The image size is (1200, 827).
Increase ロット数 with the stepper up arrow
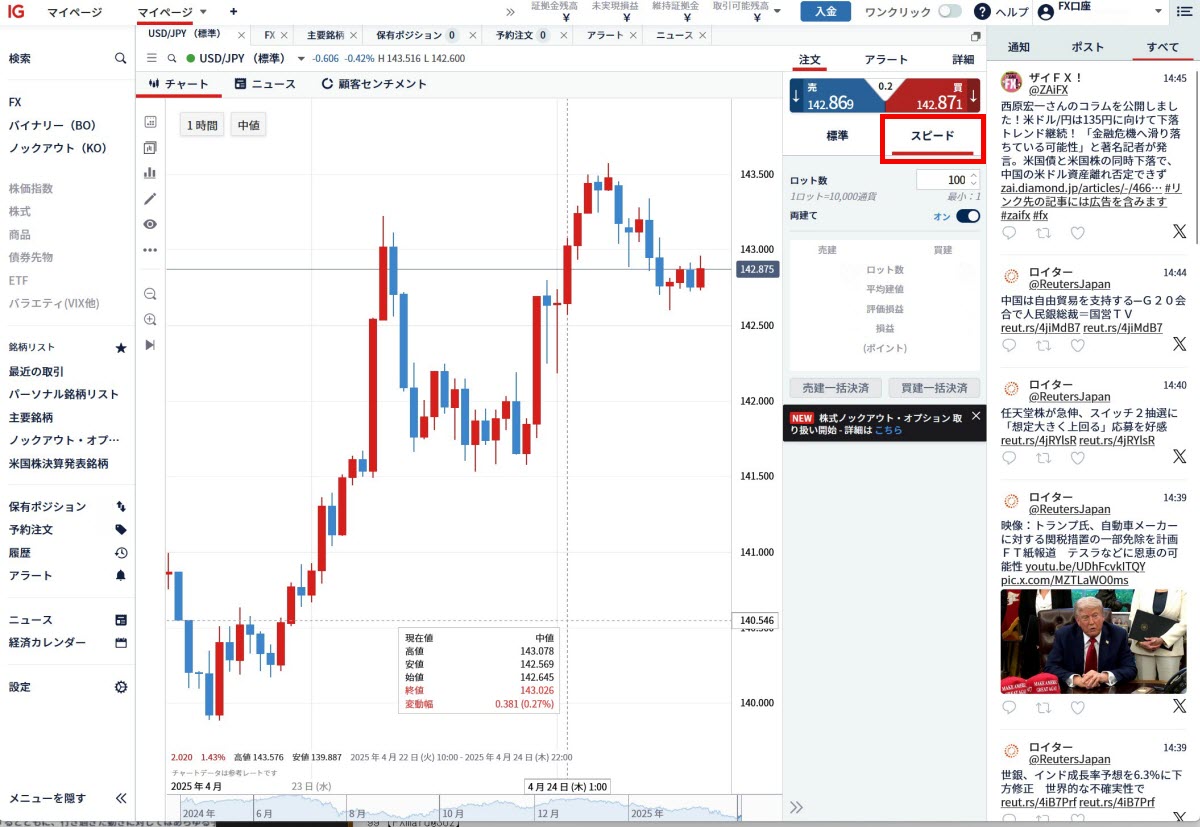click(x=973, y=175)
